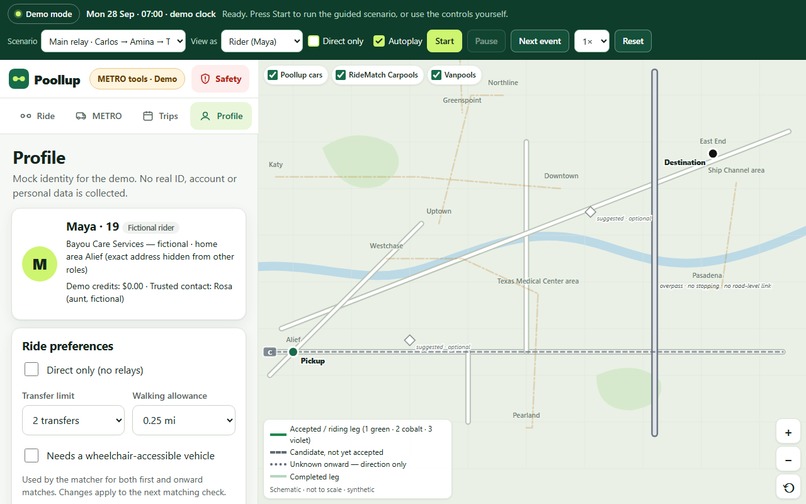The width and height of the screenshot is (806, 504).
Task: Click the Trips calendar icon
Action: 148,116
